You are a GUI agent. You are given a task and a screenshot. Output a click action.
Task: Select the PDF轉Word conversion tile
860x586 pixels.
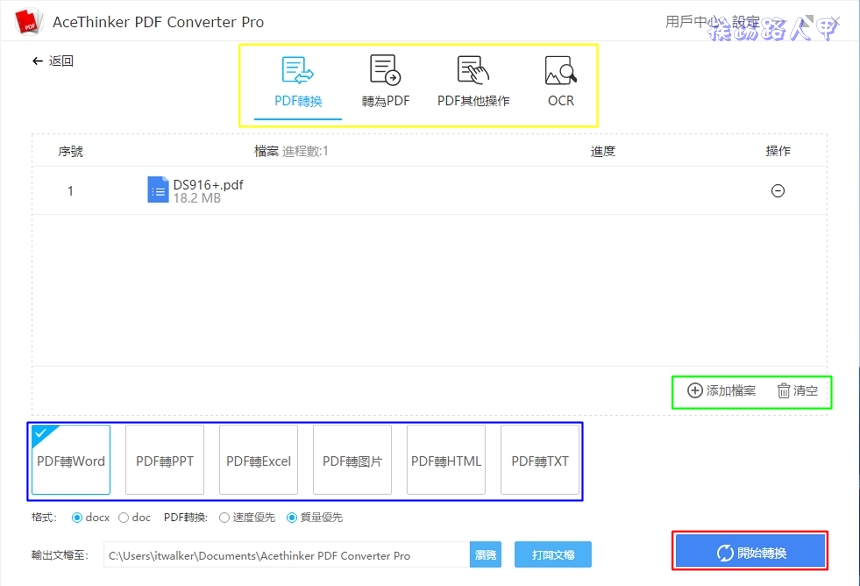(x=71, y=460)
